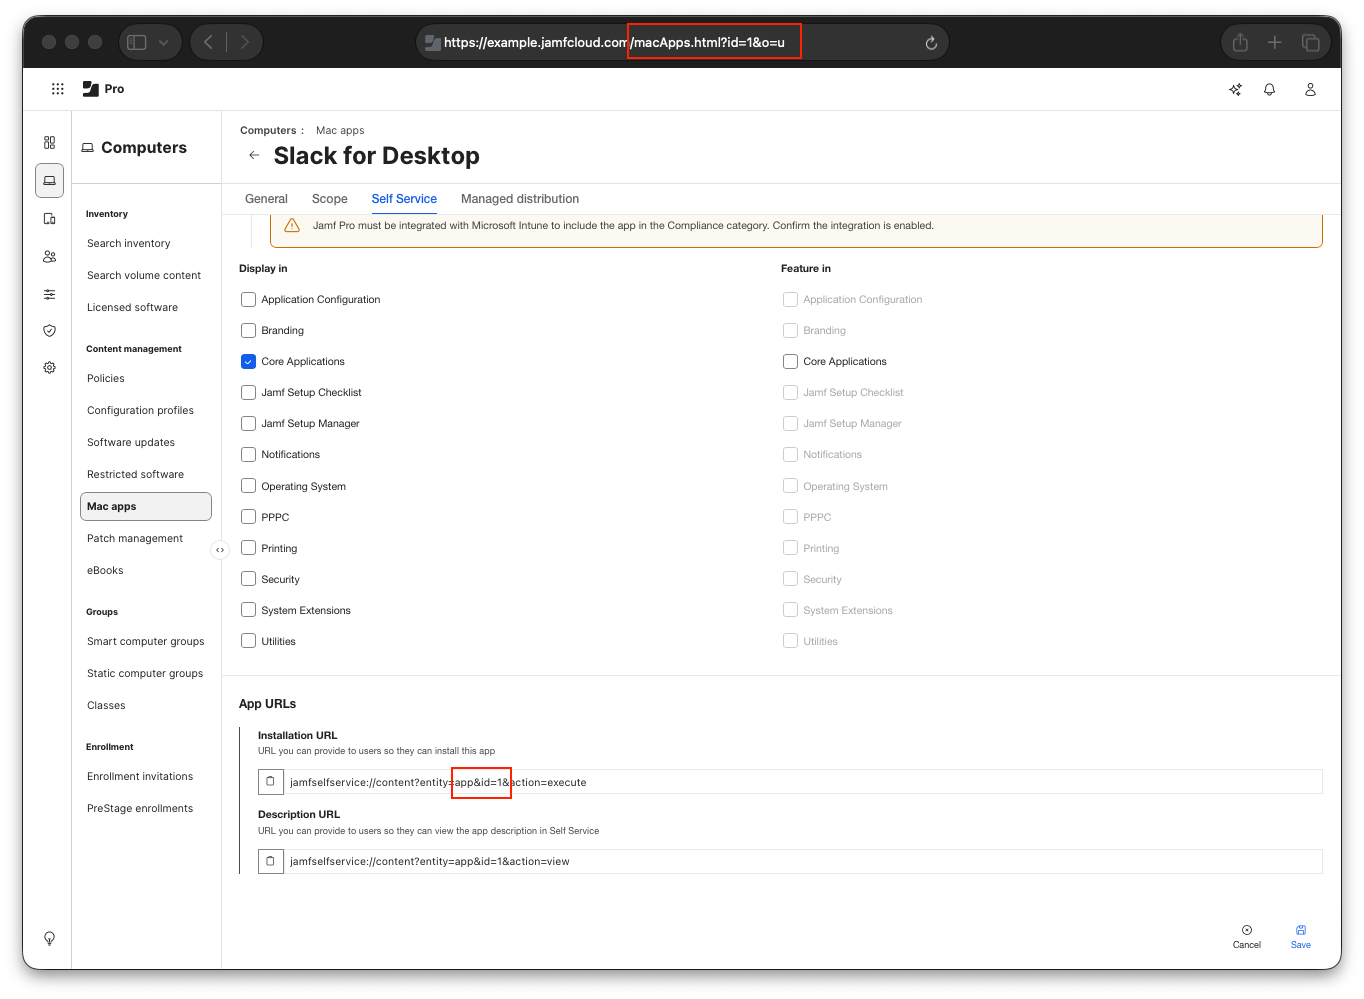Check PPPC under Display in
The height and width of the screenshot is (999, 1364).
tap(248, 517)
